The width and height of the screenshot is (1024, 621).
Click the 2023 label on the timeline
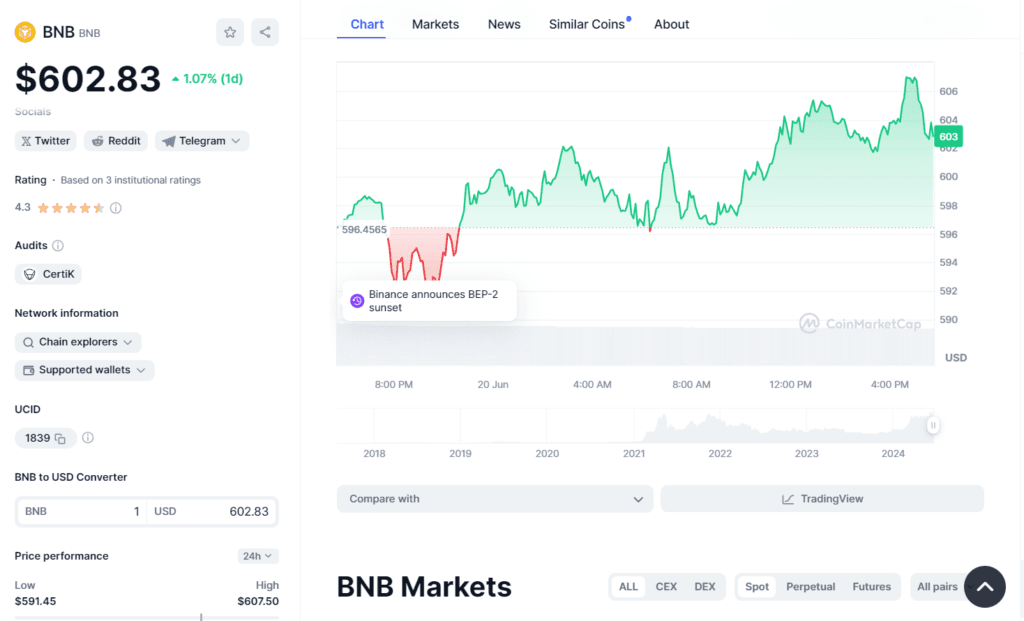click(807, 454)
